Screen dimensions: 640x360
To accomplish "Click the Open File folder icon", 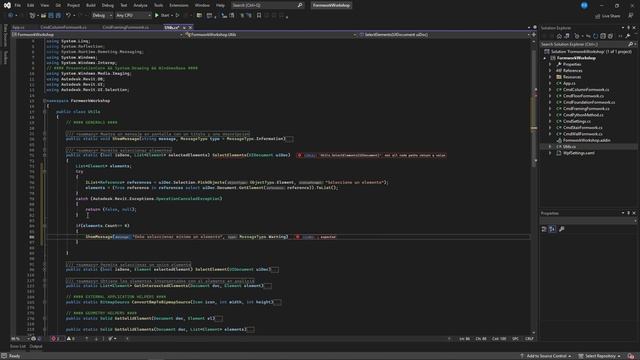I will tap(43, 16).
